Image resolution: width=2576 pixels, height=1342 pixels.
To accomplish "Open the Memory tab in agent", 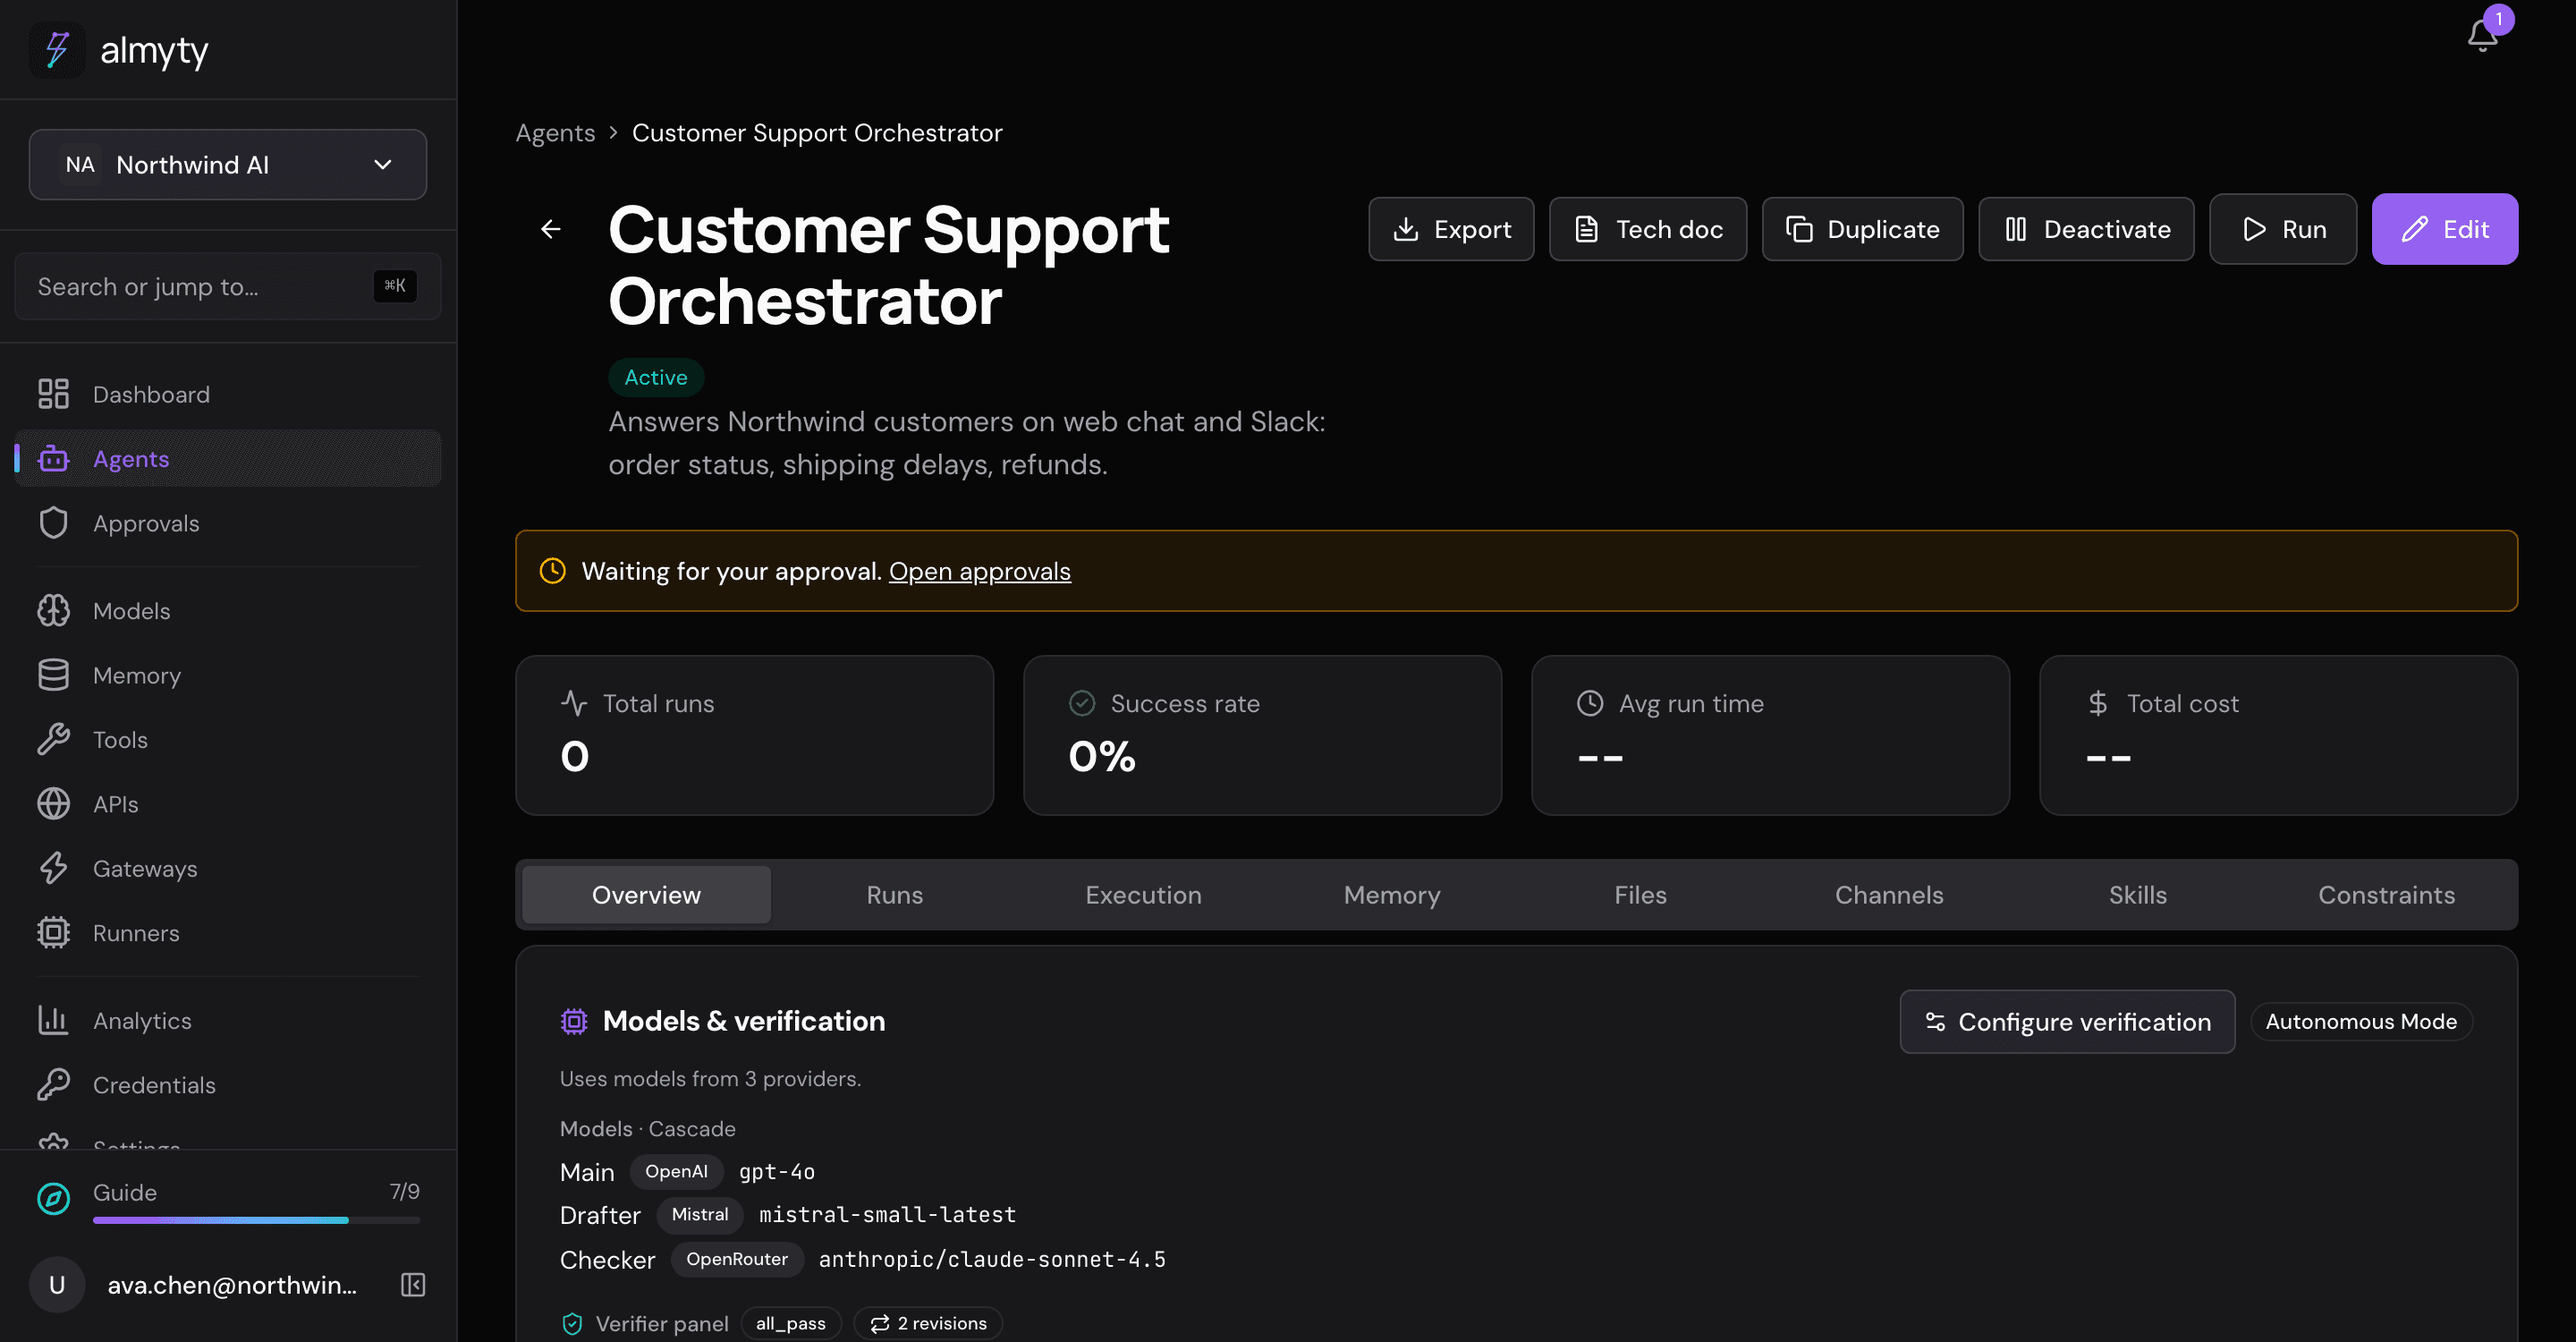I will point(1392,895).
